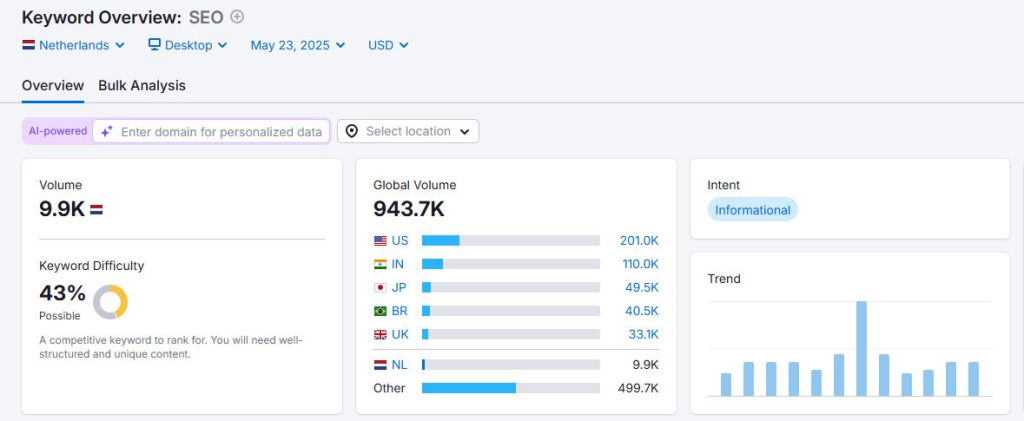Open the Desktop device dropdown
The image size is (1024, 421).
pos(188,45)
